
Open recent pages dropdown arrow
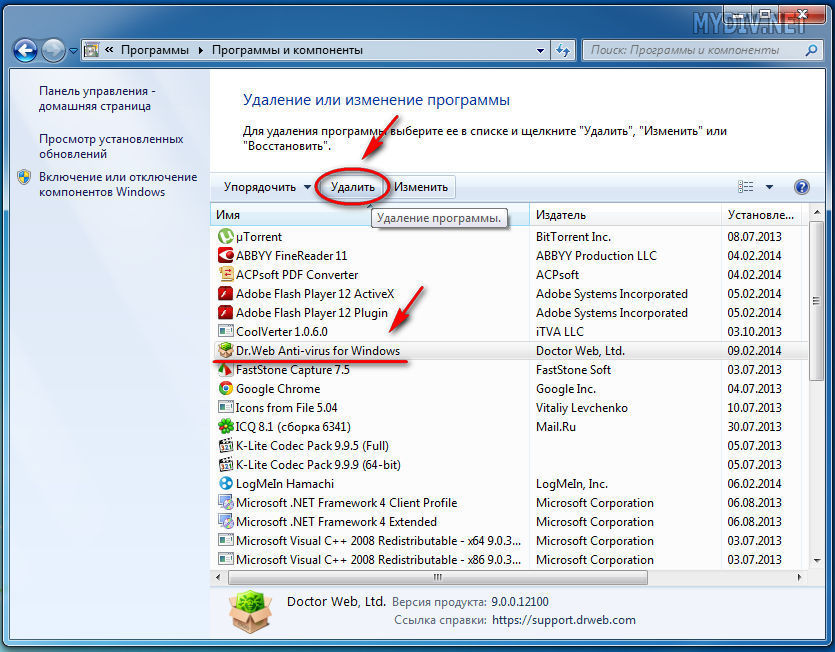pos(73,51)
